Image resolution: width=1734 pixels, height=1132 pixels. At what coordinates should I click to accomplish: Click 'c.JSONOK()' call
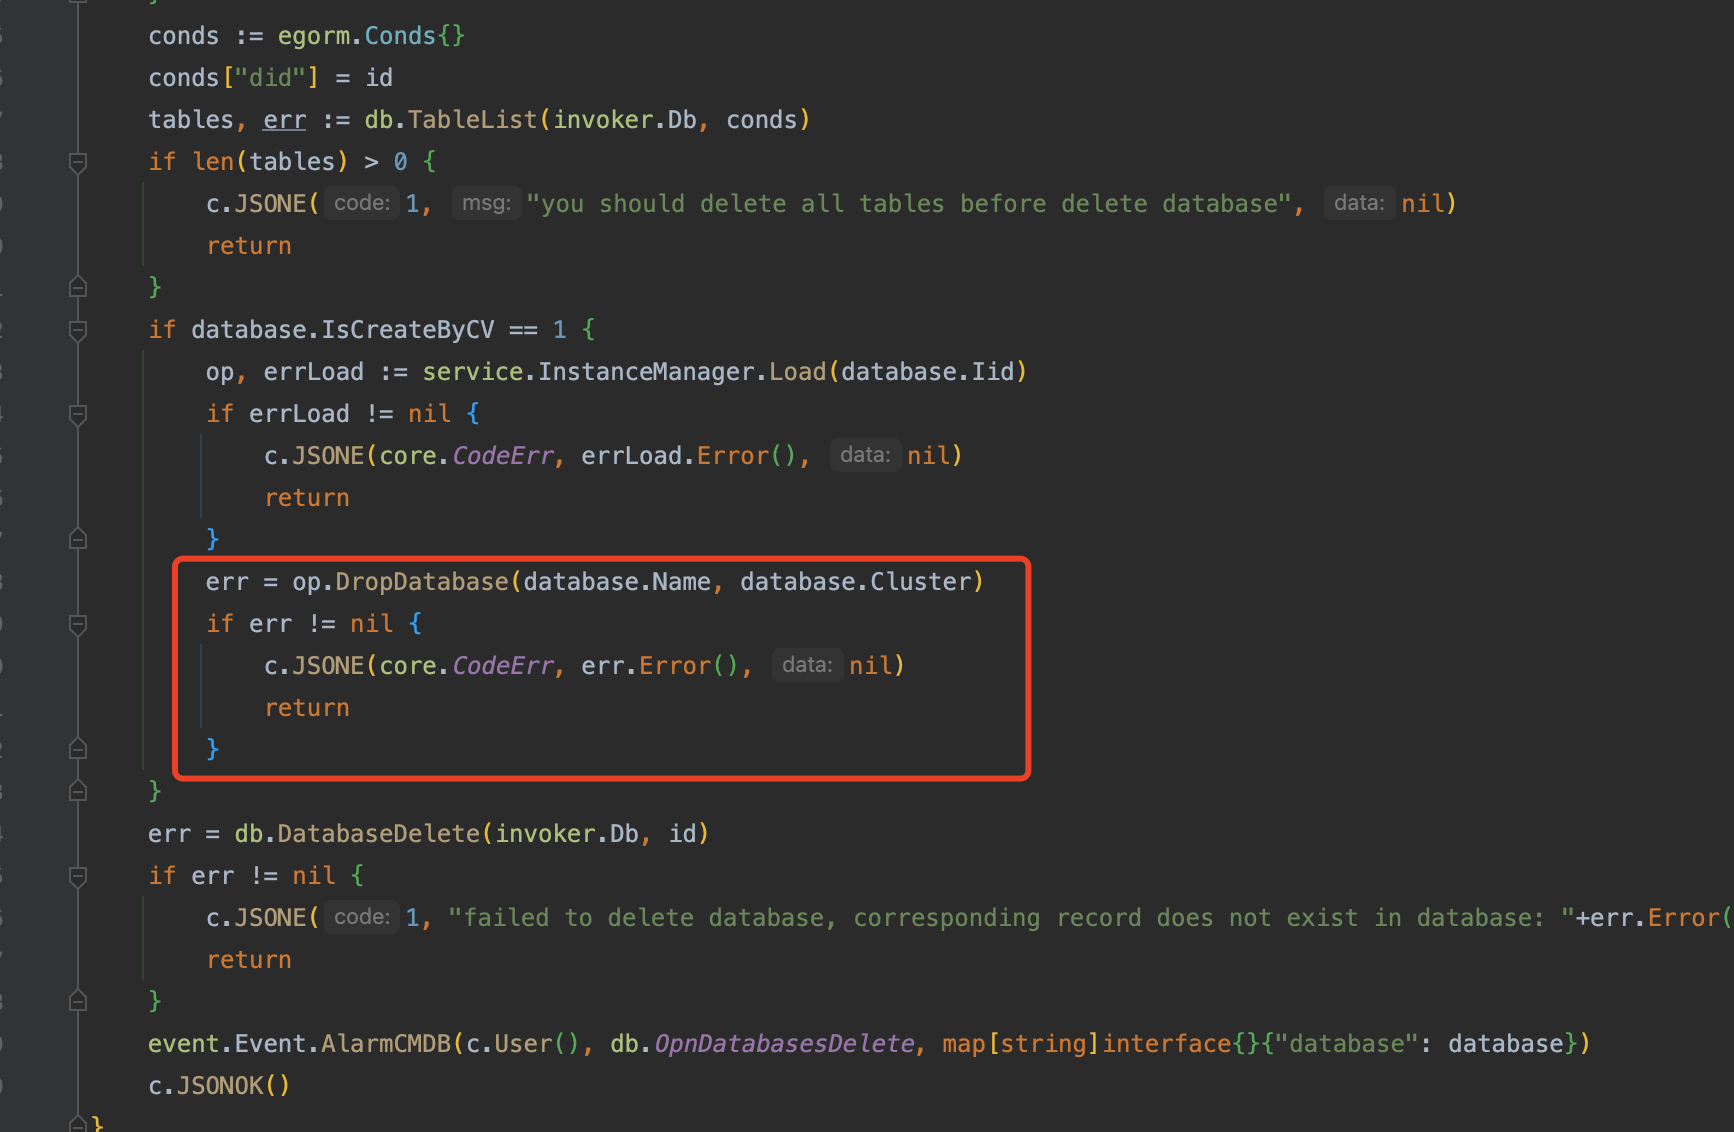click(x=219, y=1086)
